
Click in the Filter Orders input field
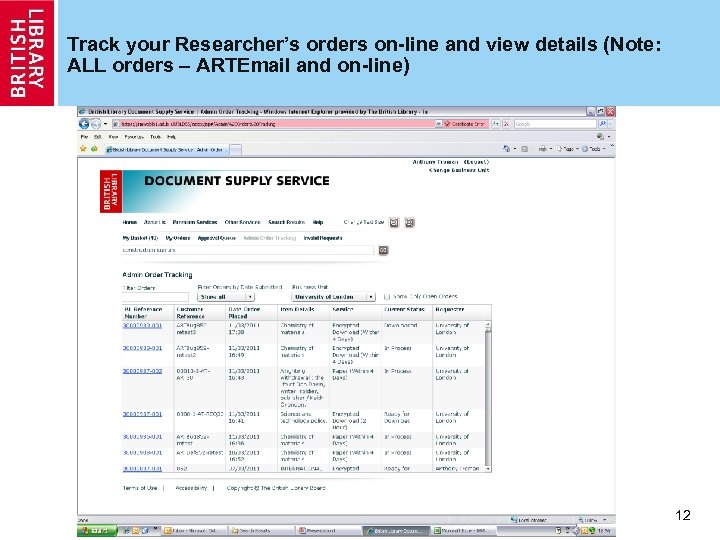pyautogui.click(x=155, y=297)
